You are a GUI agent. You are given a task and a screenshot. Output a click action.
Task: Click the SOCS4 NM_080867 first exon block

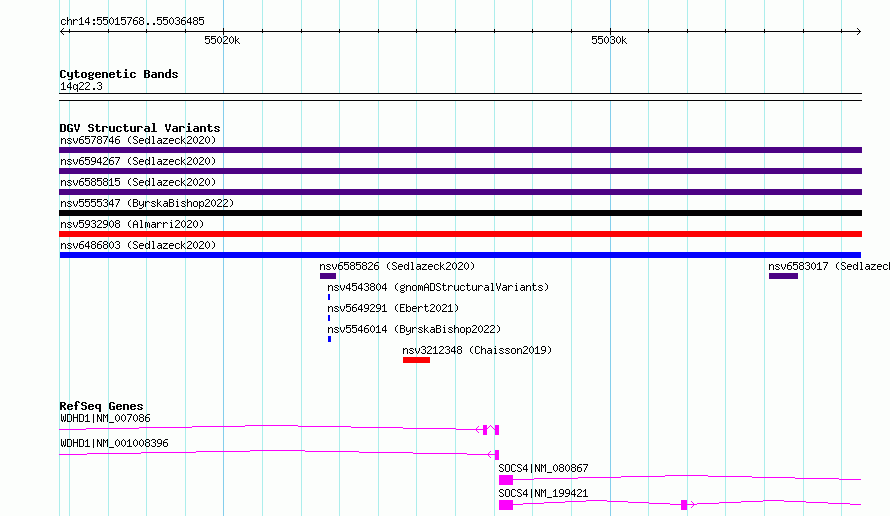(x=506, y=480)
